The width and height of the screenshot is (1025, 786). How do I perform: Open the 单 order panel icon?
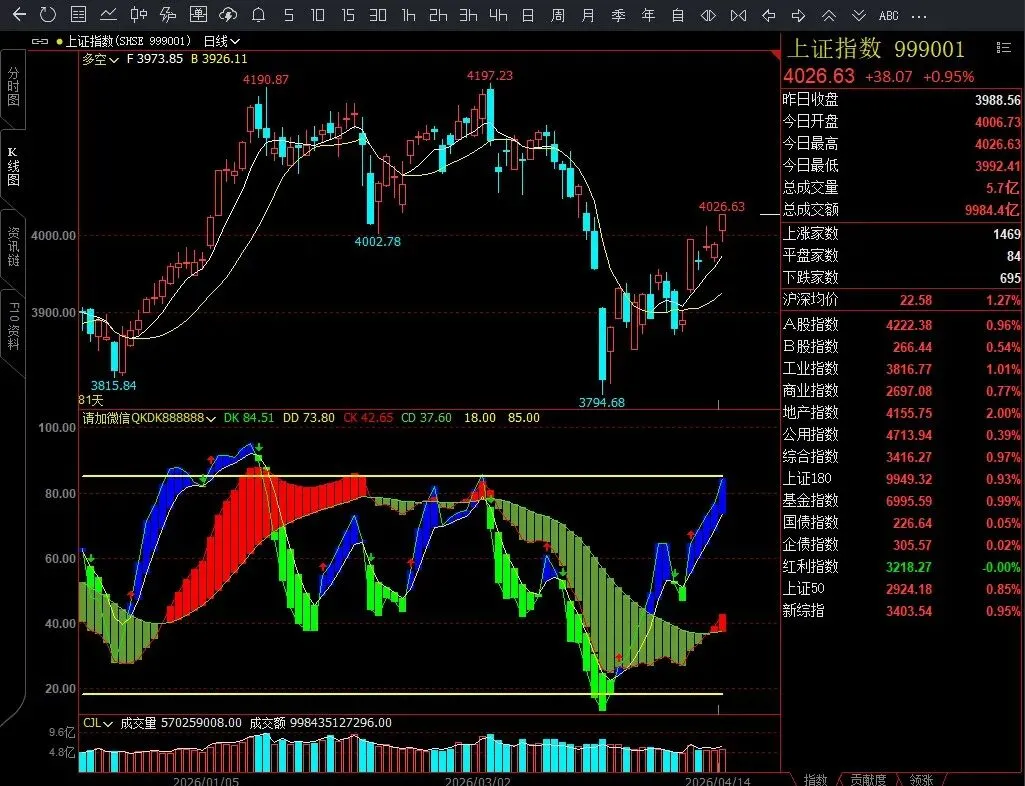[x=198, y=14]
